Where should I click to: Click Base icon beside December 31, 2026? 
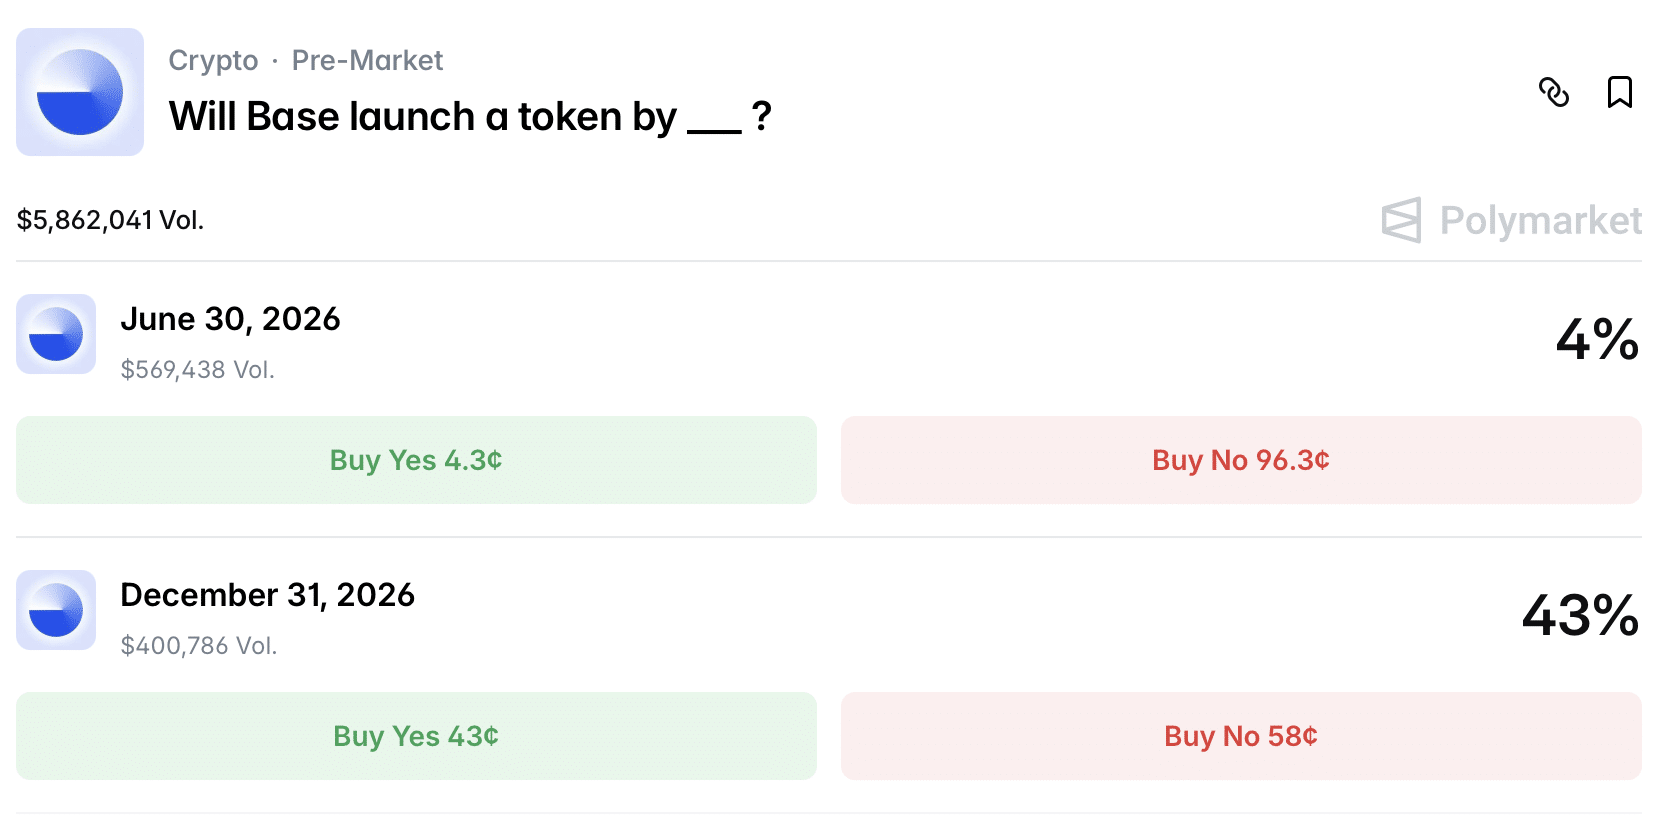(56, 610)
